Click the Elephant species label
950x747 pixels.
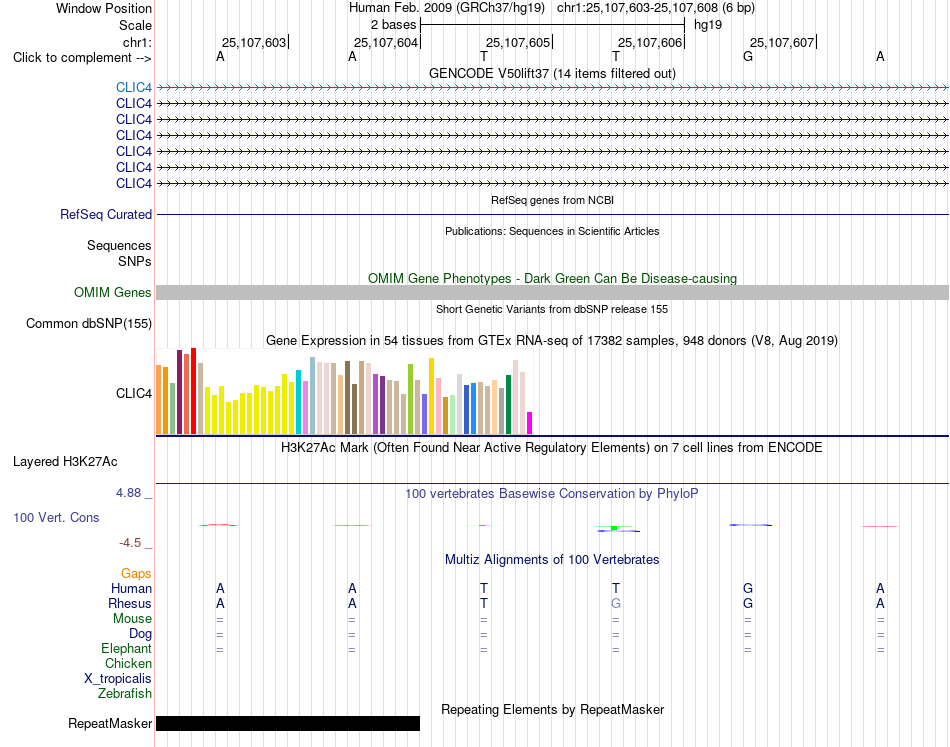point(127,648)
